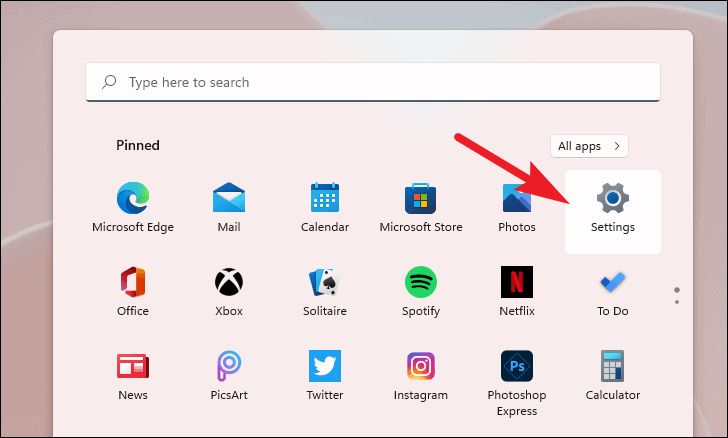
Task: Launch the Mail app
Action: (229, 208)
